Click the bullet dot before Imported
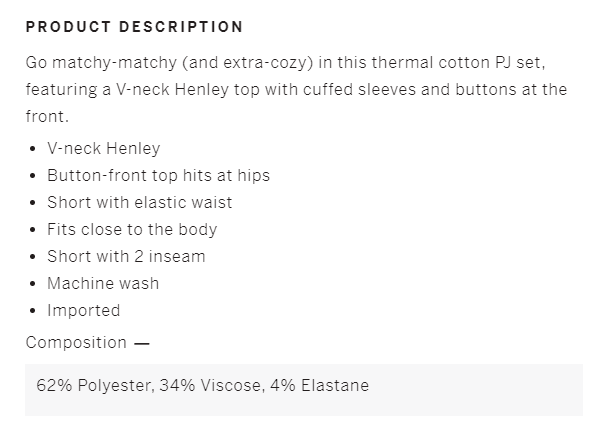594x432 pixels. (33, 311)
